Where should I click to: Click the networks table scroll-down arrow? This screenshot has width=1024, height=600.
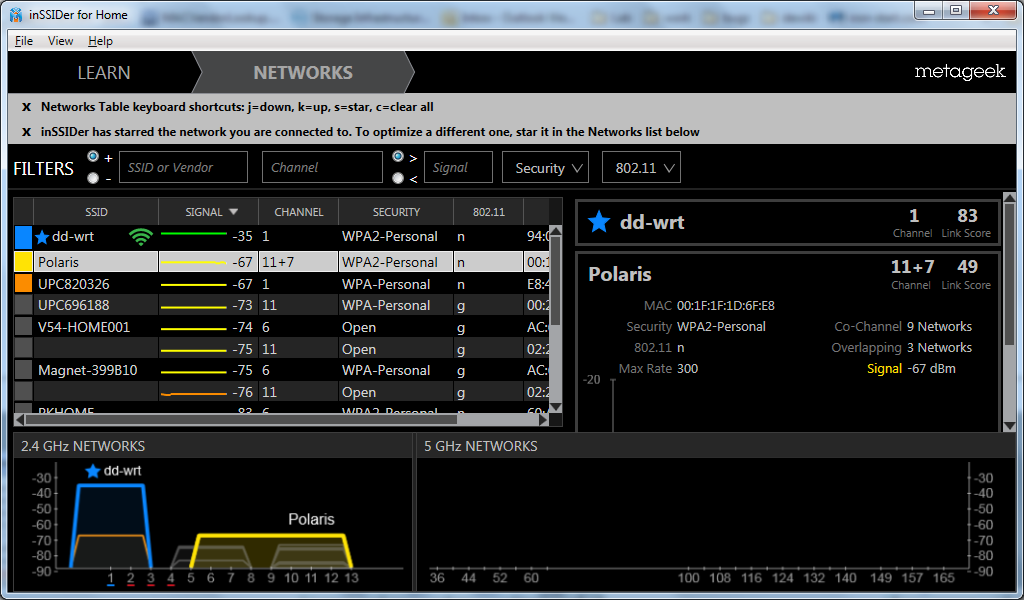[x=556, y=407]
